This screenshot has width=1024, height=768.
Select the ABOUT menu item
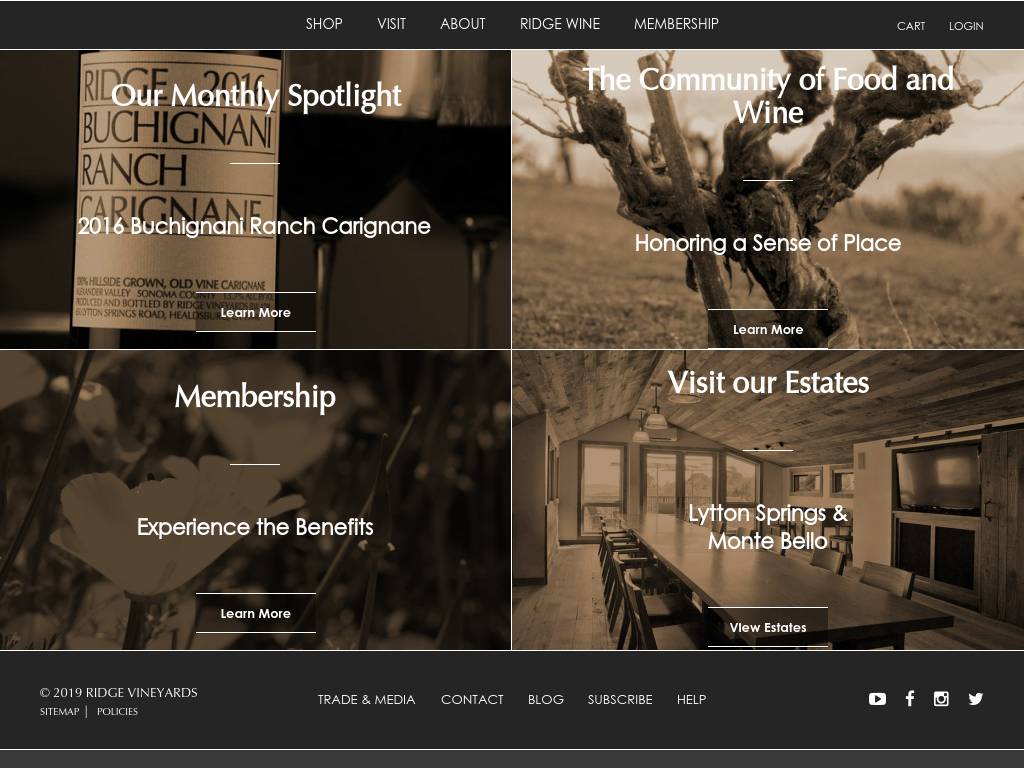[462, 24]
